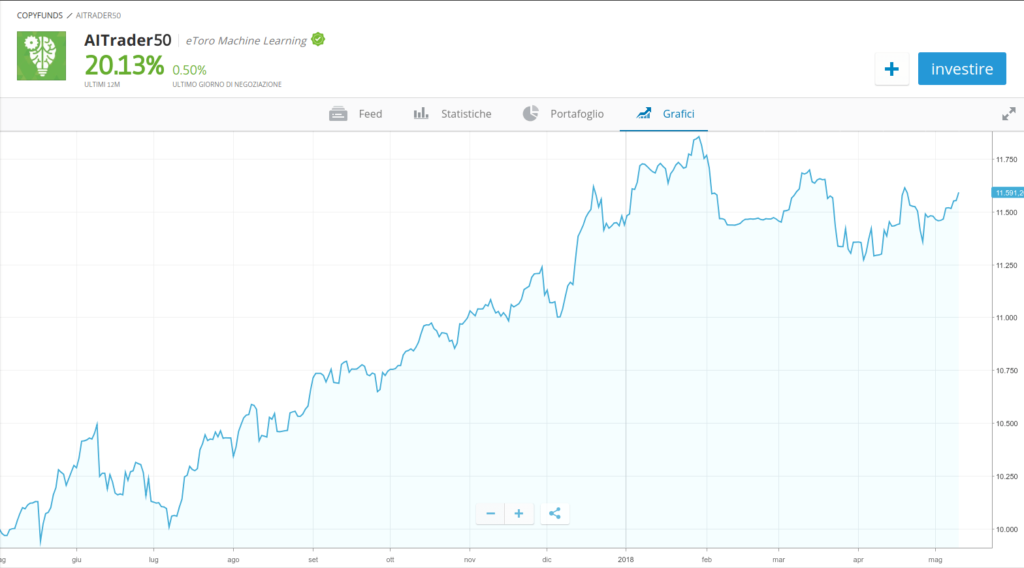Click the 'nov' month label
The image size is (1024, 568).
(470, 560)
